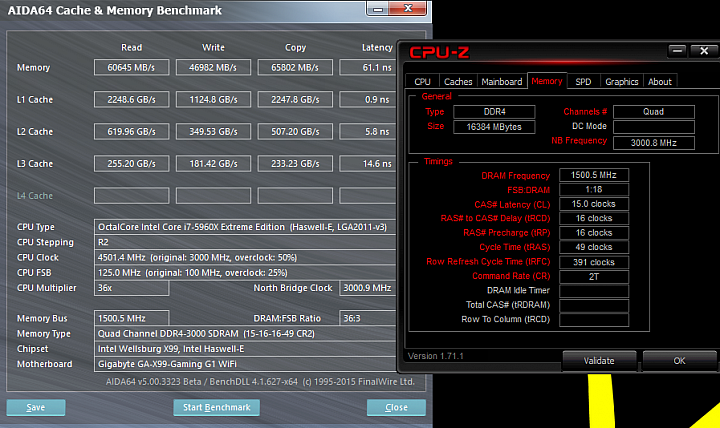Click the L2 Cache Read value 619.96 GB/s

point(131,132)
